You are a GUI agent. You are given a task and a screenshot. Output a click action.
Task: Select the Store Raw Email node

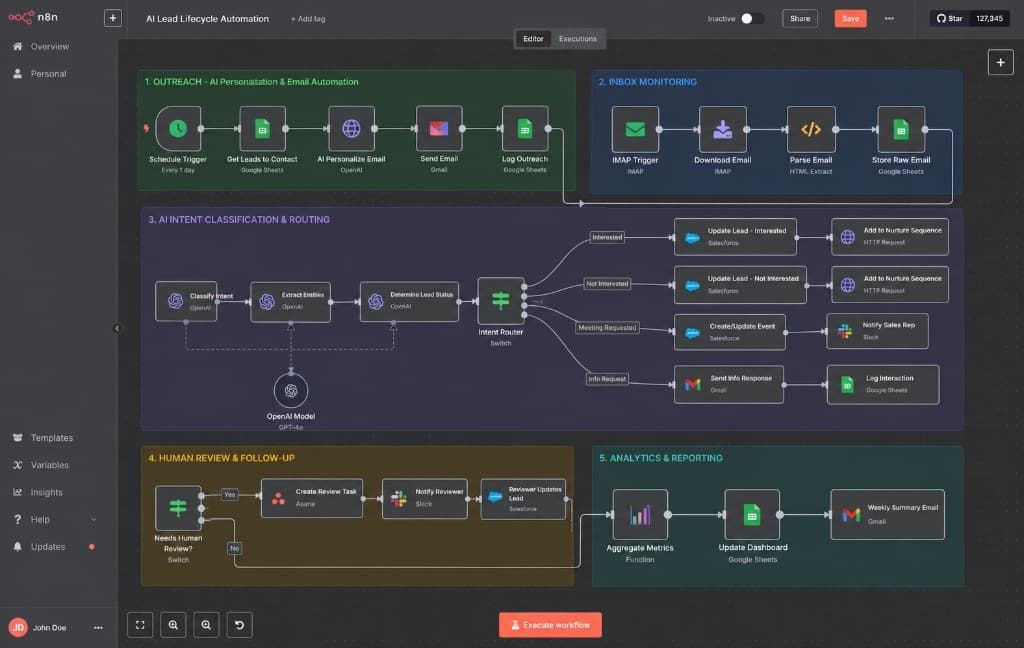901,129
